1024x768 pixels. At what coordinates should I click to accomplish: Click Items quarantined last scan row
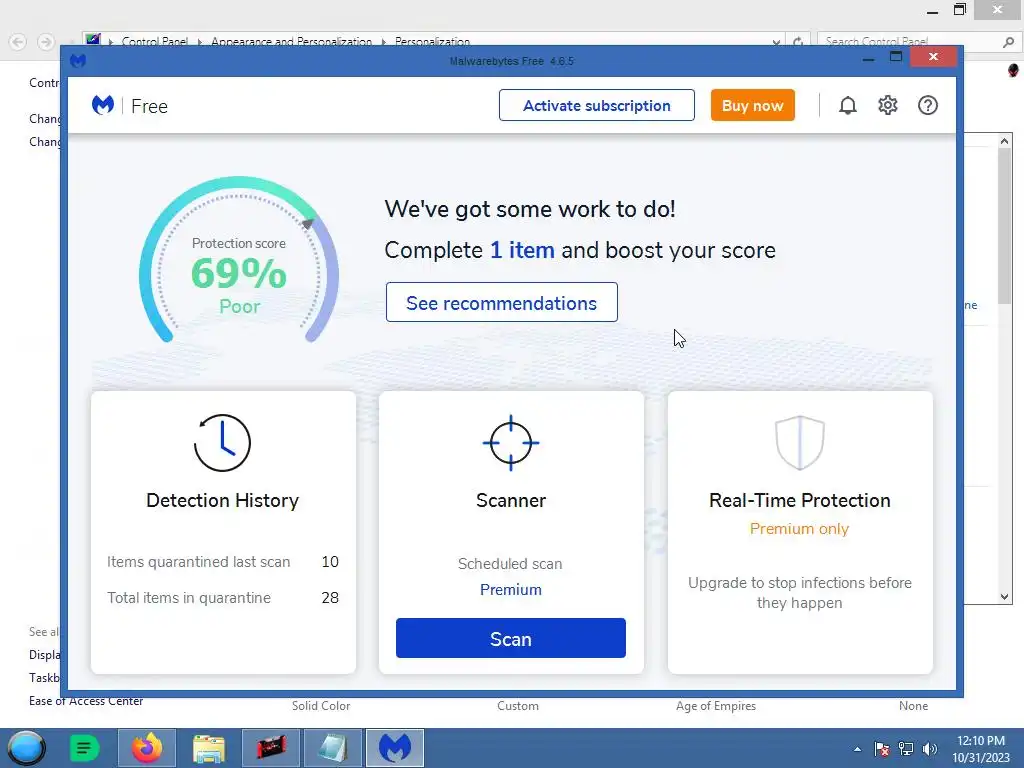pos(223,562)
